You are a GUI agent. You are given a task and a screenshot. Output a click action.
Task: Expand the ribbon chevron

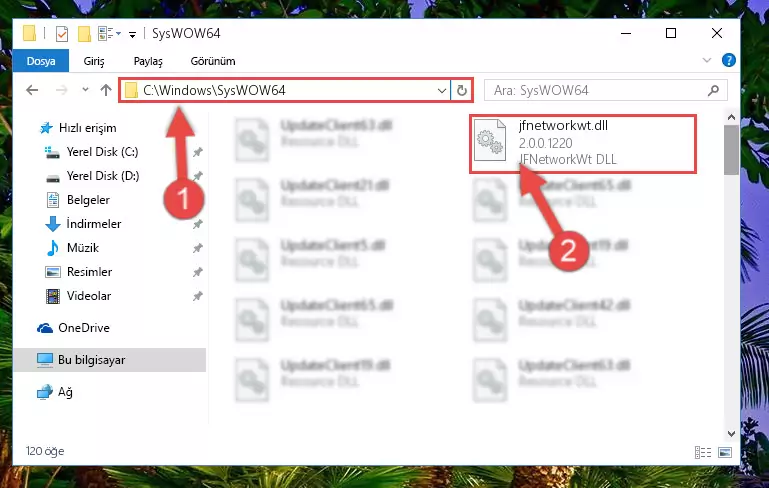pos(707,60)
